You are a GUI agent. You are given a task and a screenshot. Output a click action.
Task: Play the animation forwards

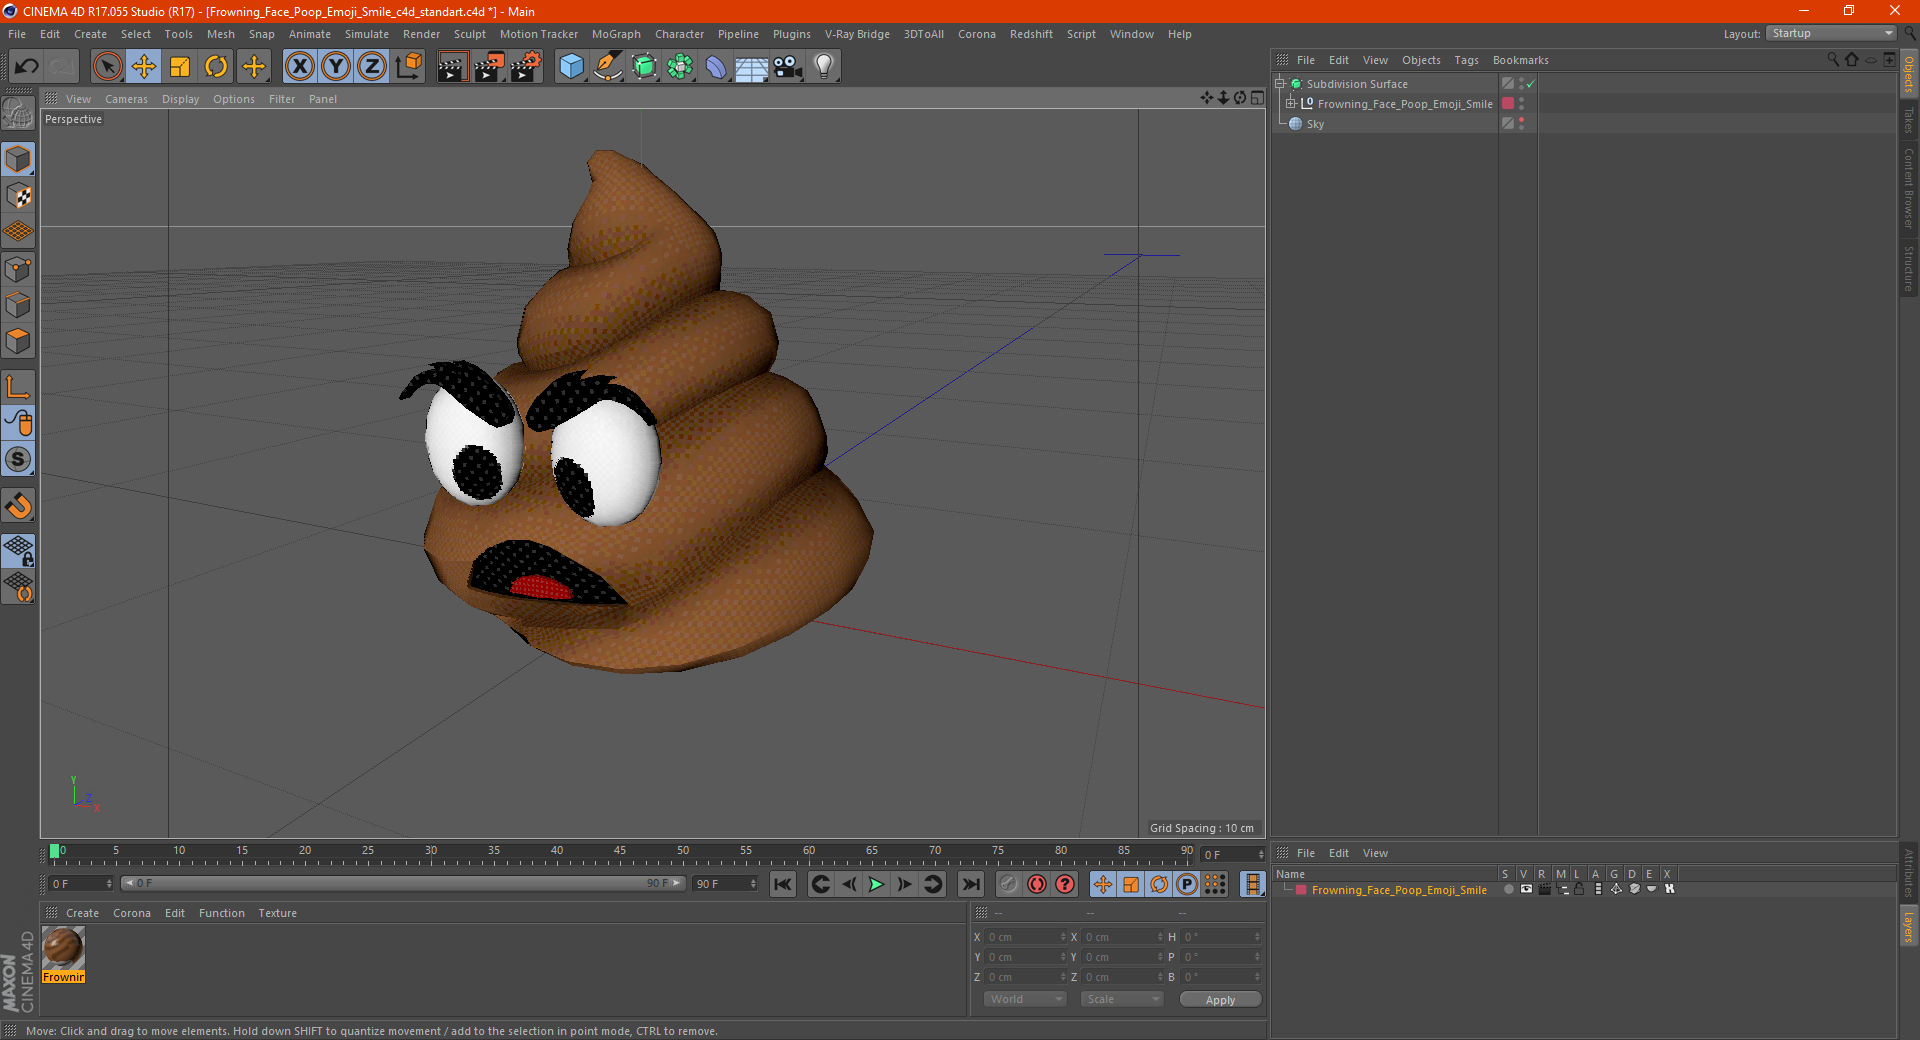click(x=876, y=884)
